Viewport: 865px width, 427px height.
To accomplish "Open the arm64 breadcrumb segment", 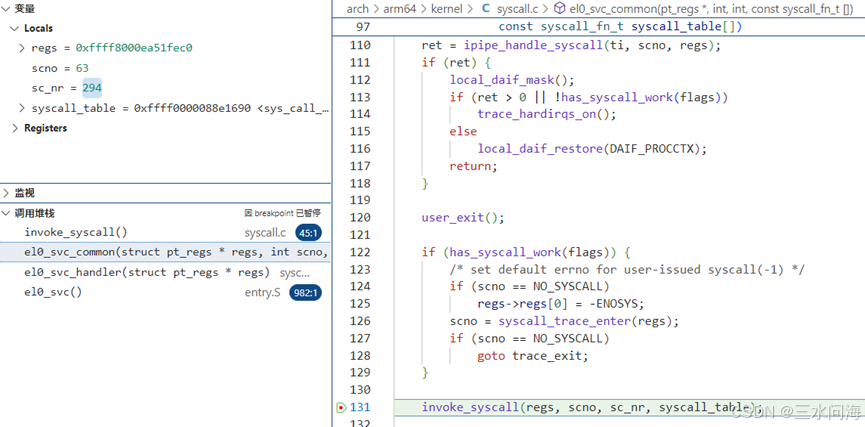I will point(399,8).
